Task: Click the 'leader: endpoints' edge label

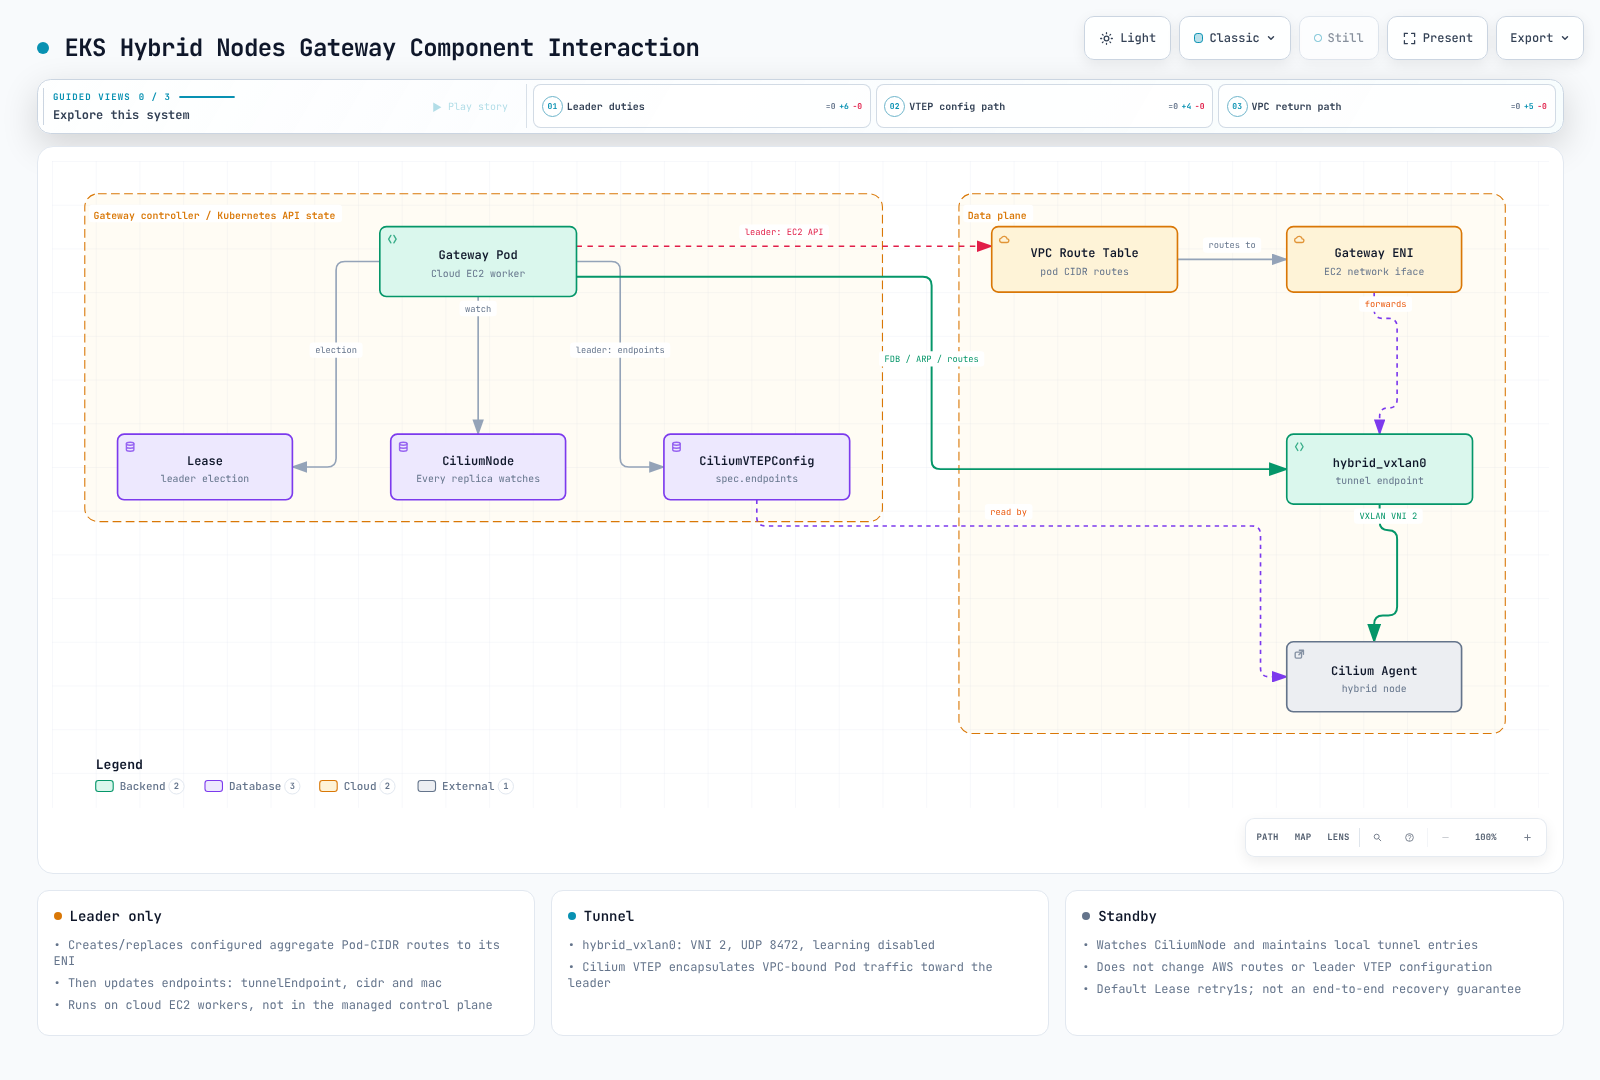Action: (x=620, y=350)
